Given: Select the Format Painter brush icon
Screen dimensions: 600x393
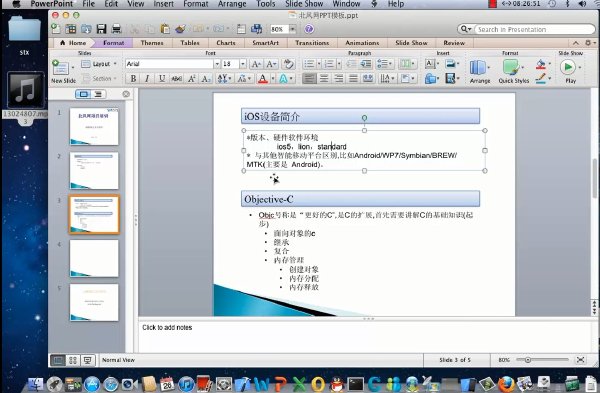Looking at the screenshot, I should pos(180,29).
